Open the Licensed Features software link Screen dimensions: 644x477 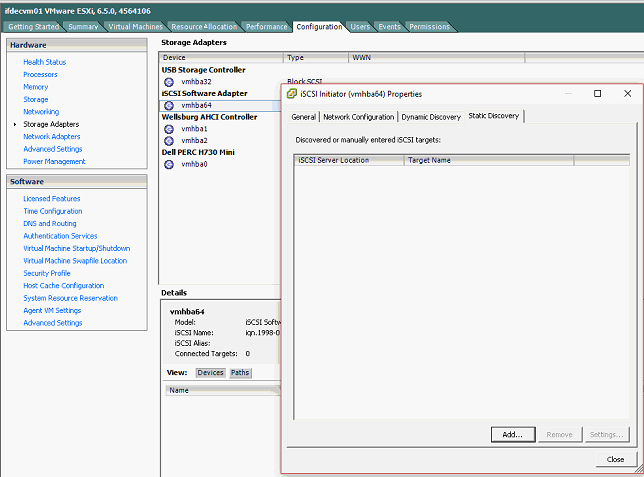[x=52, y=199]
